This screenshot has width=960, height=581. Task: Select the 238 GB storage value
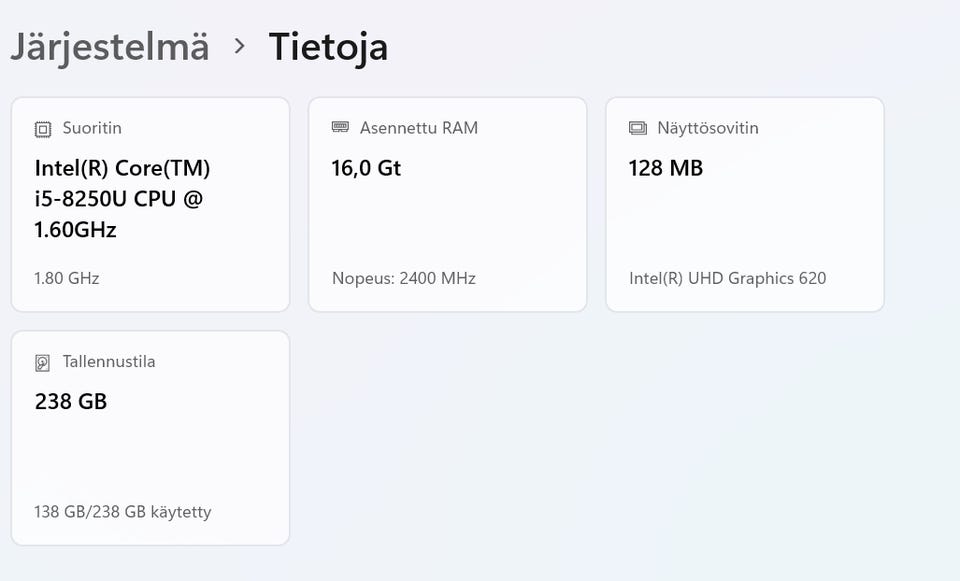pos(71,402)
